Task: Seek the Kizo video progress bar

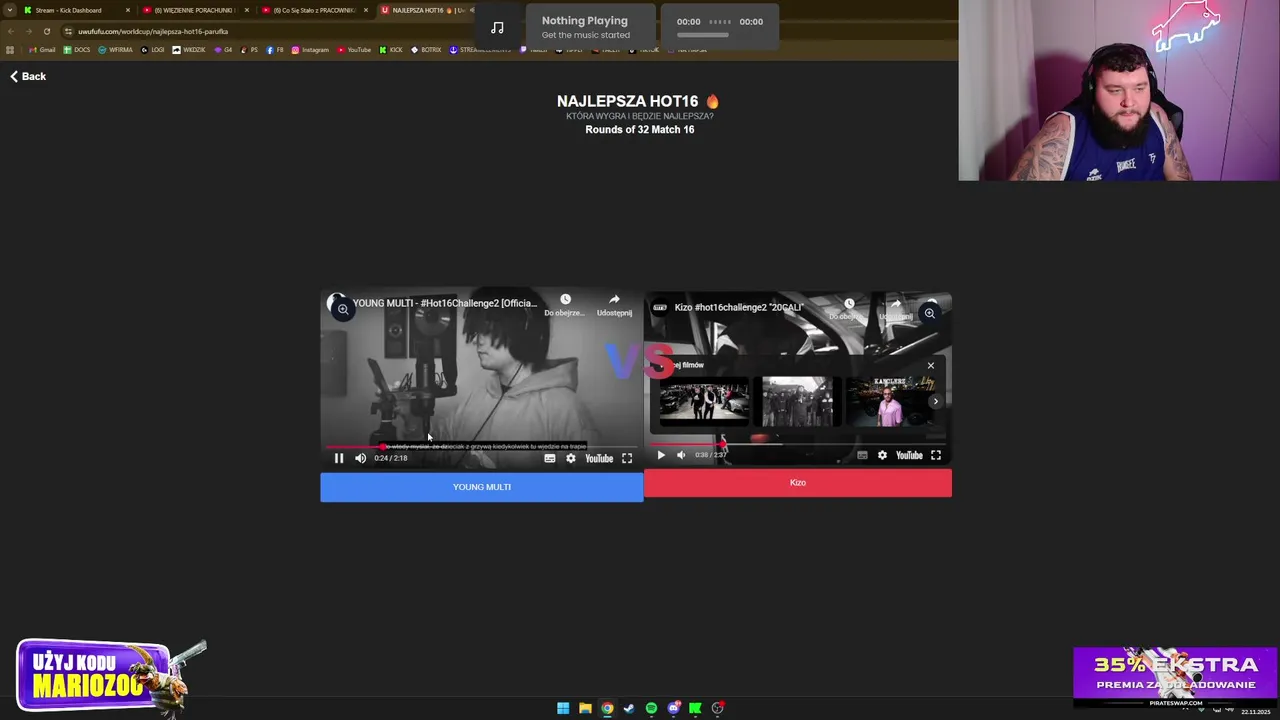Action: [x=797, y=443]
